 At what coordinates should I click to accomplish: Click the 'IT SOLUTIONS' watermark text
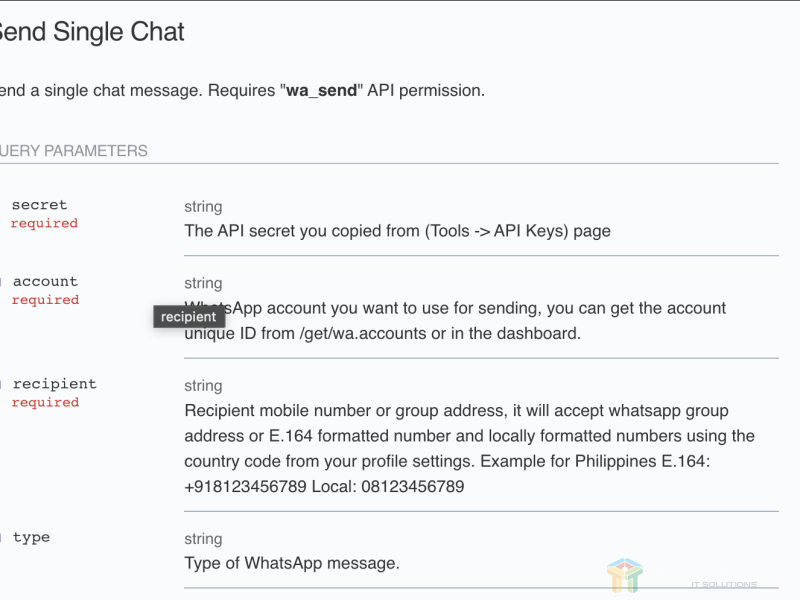point(723,585)
